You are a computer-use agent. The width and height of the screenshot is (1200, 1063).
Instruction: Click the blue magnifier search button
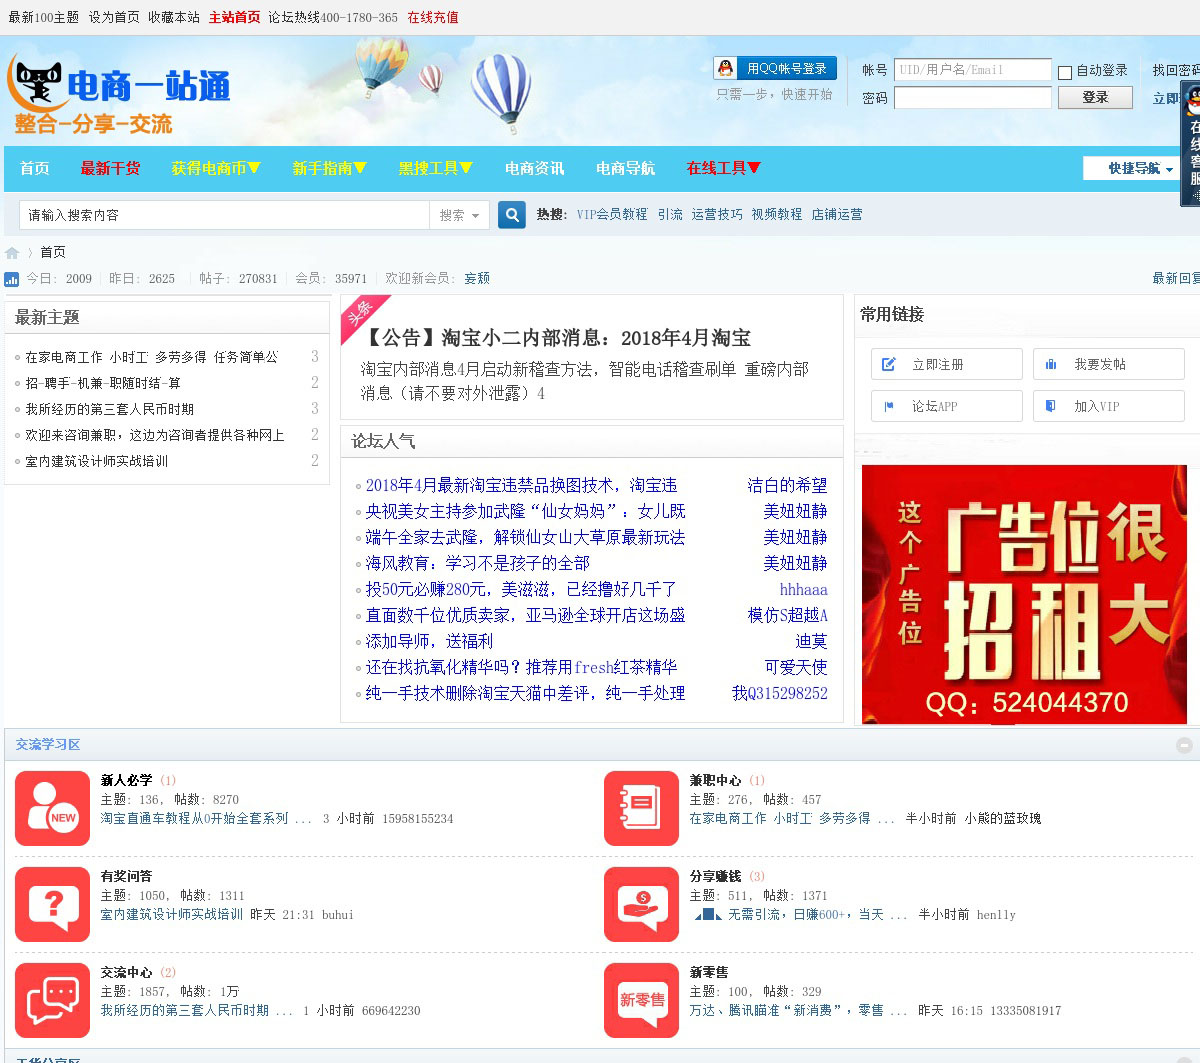(x=511, y=215)
